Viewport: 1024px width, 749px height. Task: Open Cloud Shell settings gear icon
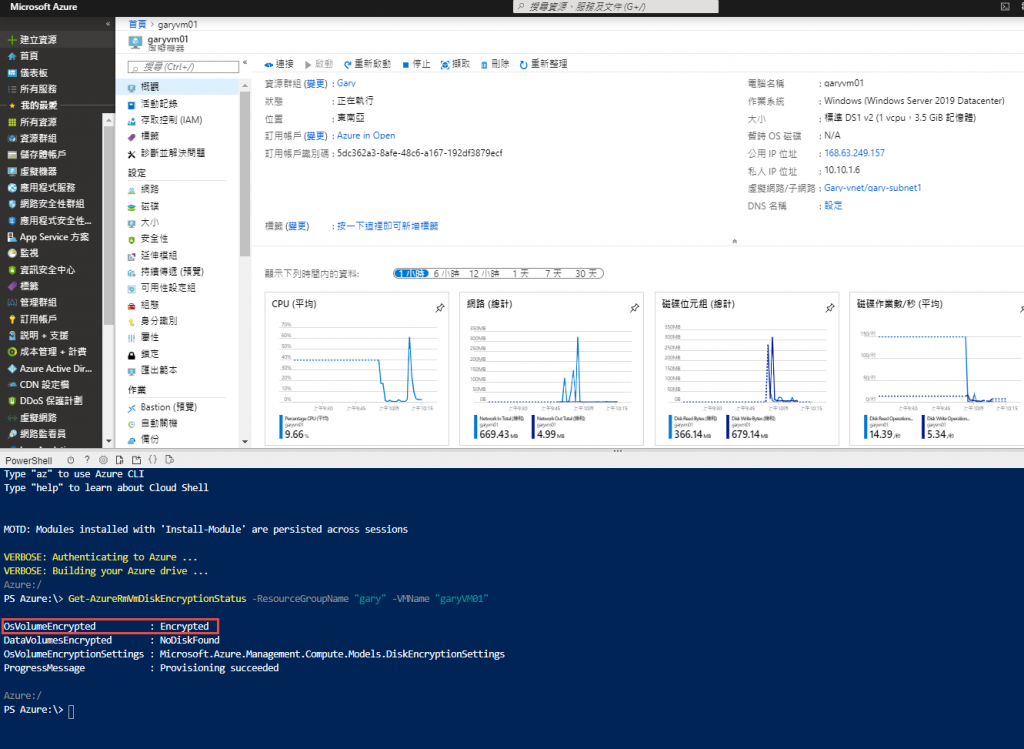pyautogui.click(x=103, y=460)
